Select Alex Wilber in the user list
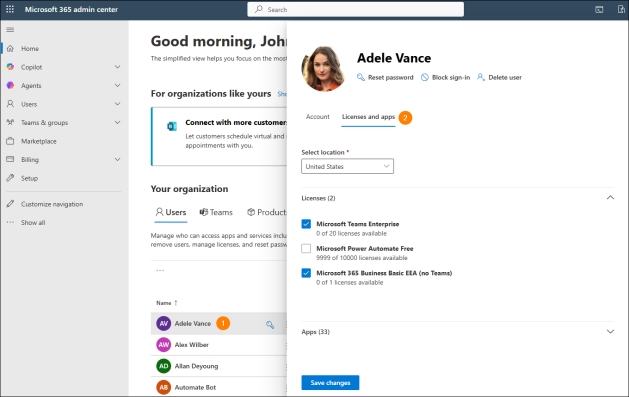The height and width of the screenshot is (397, 629). 192,345
